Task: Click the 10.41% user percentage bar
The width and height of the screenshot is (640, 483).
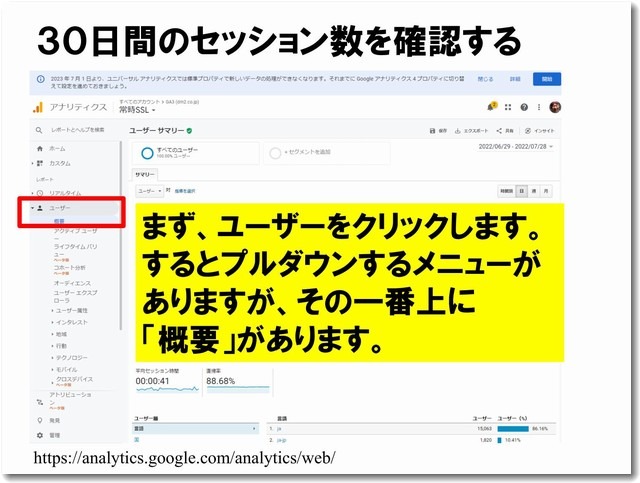Action: click(500, 440)
